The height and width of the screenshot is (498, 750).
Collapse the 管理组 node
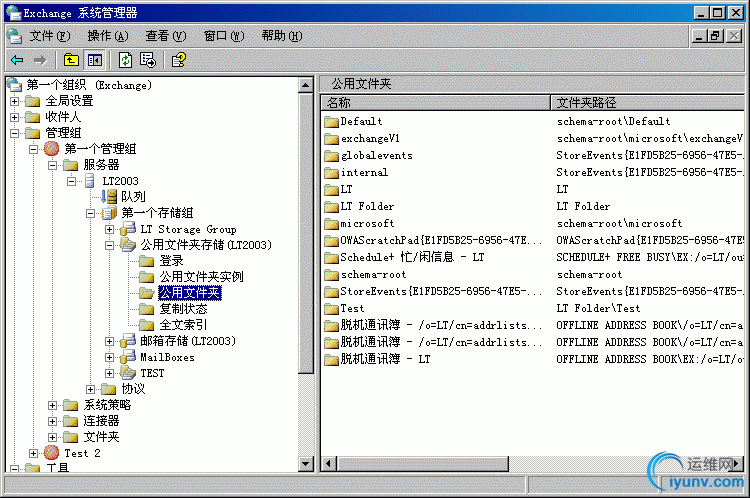click(x=14, y=133)
